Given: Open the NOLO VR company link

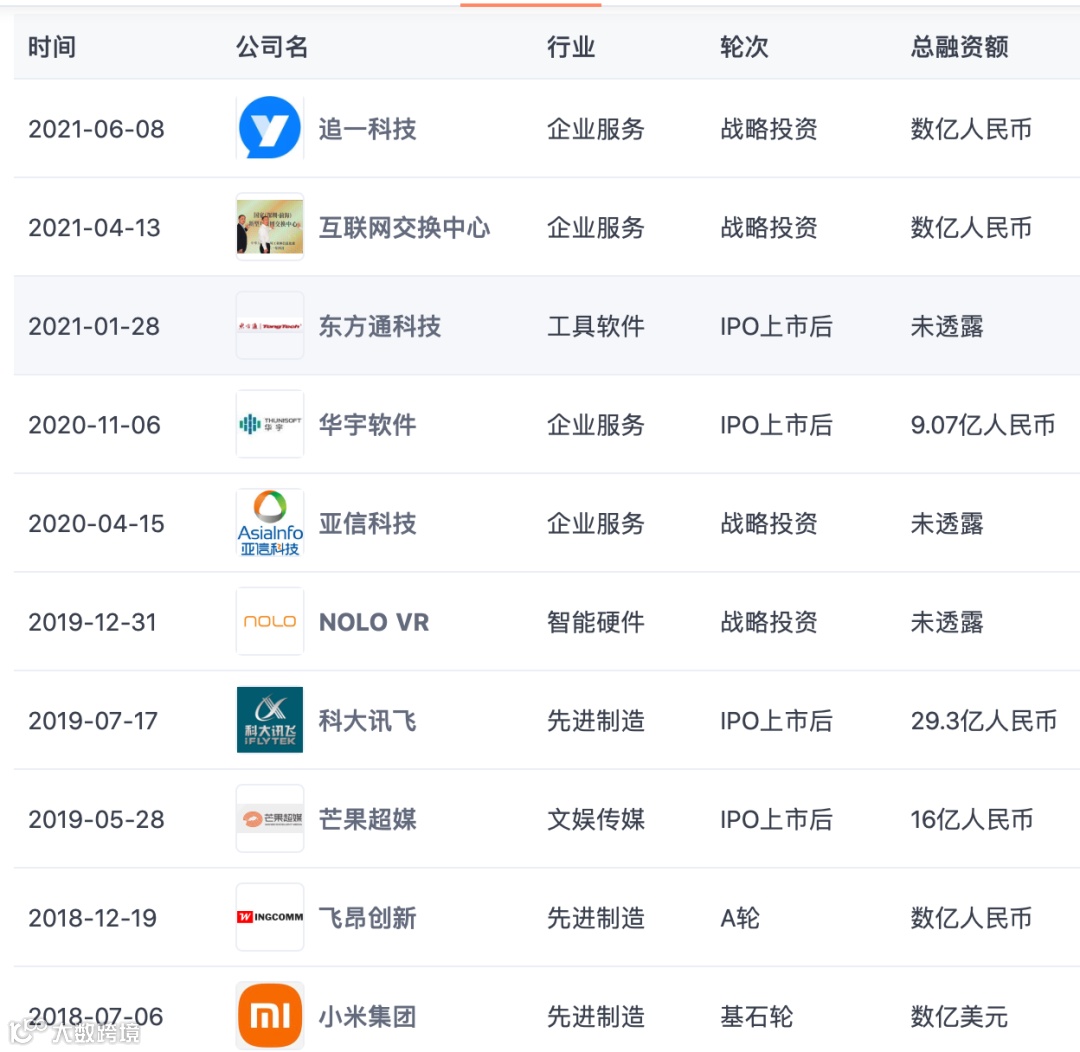Looking at the screenshot, I should tap(374, 622).
